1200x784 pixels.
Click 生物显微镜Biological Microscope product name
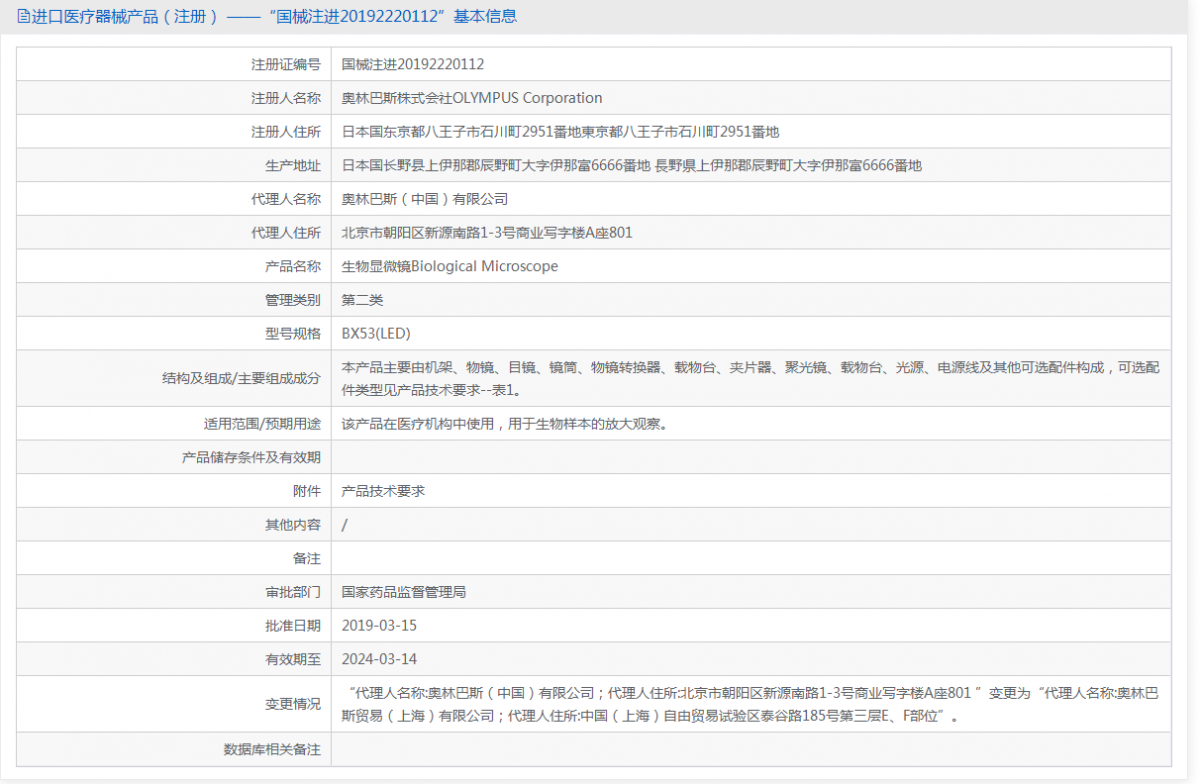click(x=450, y=266)
